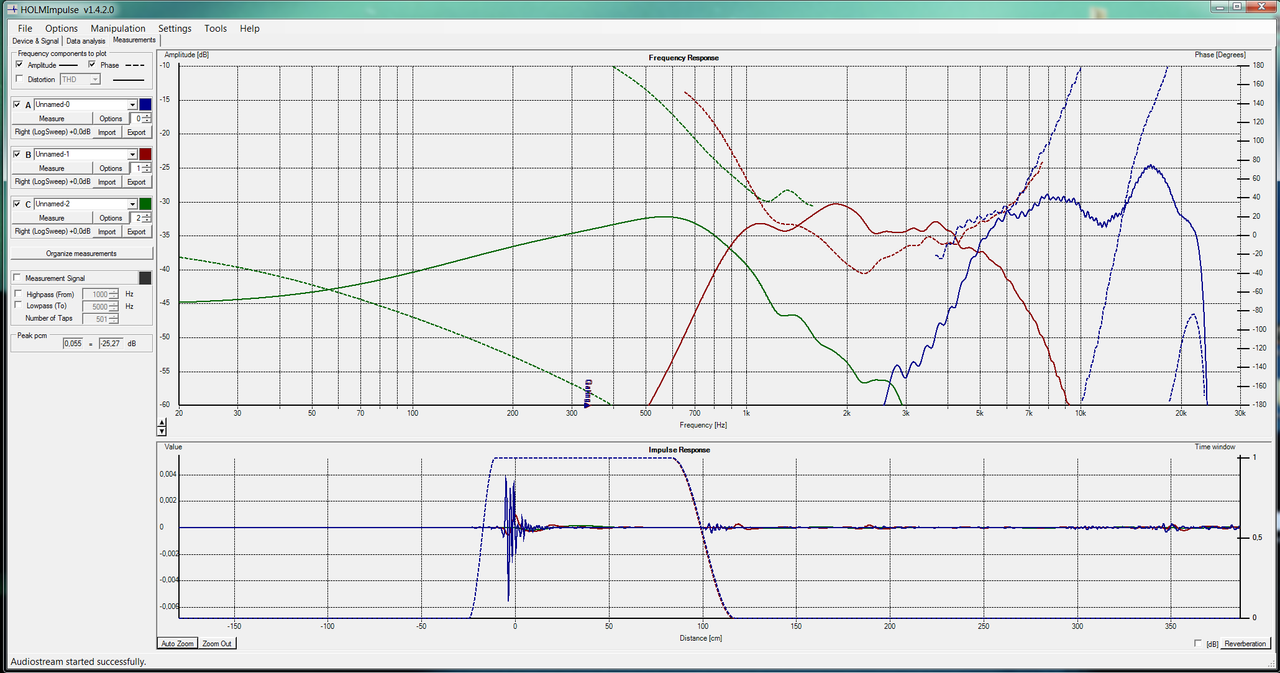Click the up arrow below the amplitude axis

[x=163, y=421]
